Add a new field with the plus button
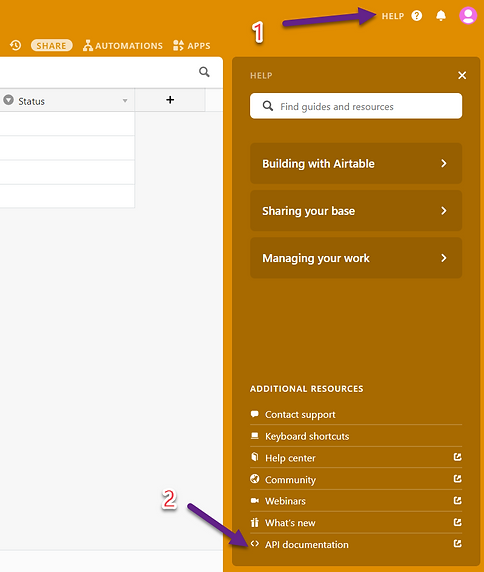This screenshot has height=572, width=484. pos(170,100)
